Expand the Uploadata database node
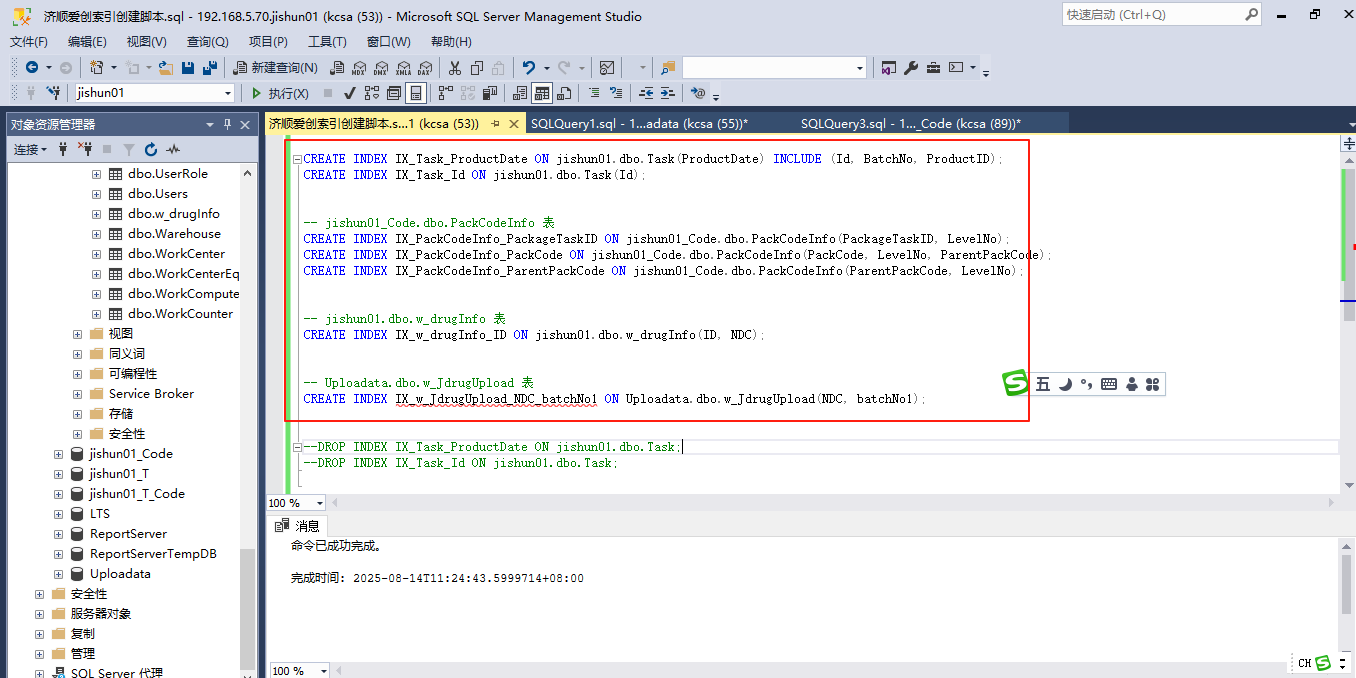Screen dimensions: 1356x678 (x=59, y=573)
